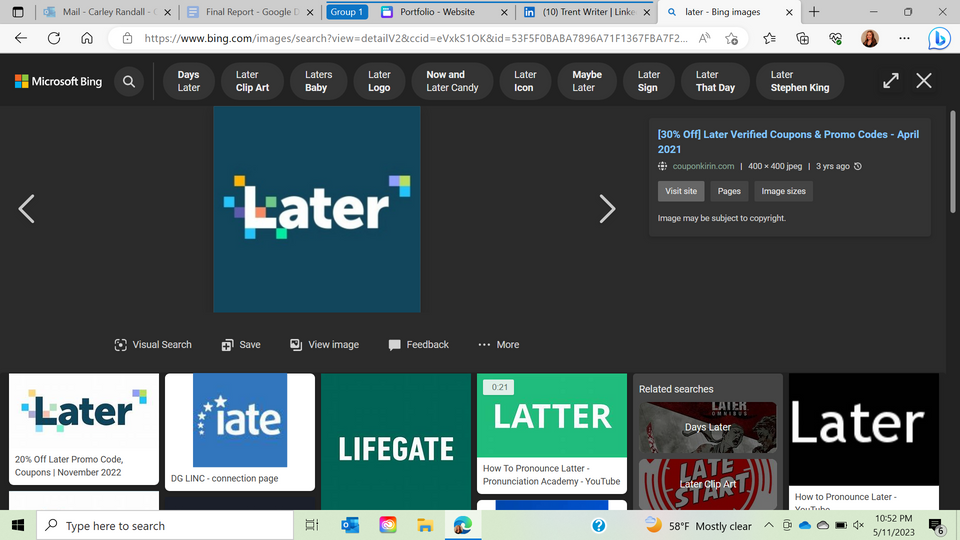Viewport: 960px width, 540px height.
Task: Activate Read aloud icon in address bar
Action: pos(704,38)
